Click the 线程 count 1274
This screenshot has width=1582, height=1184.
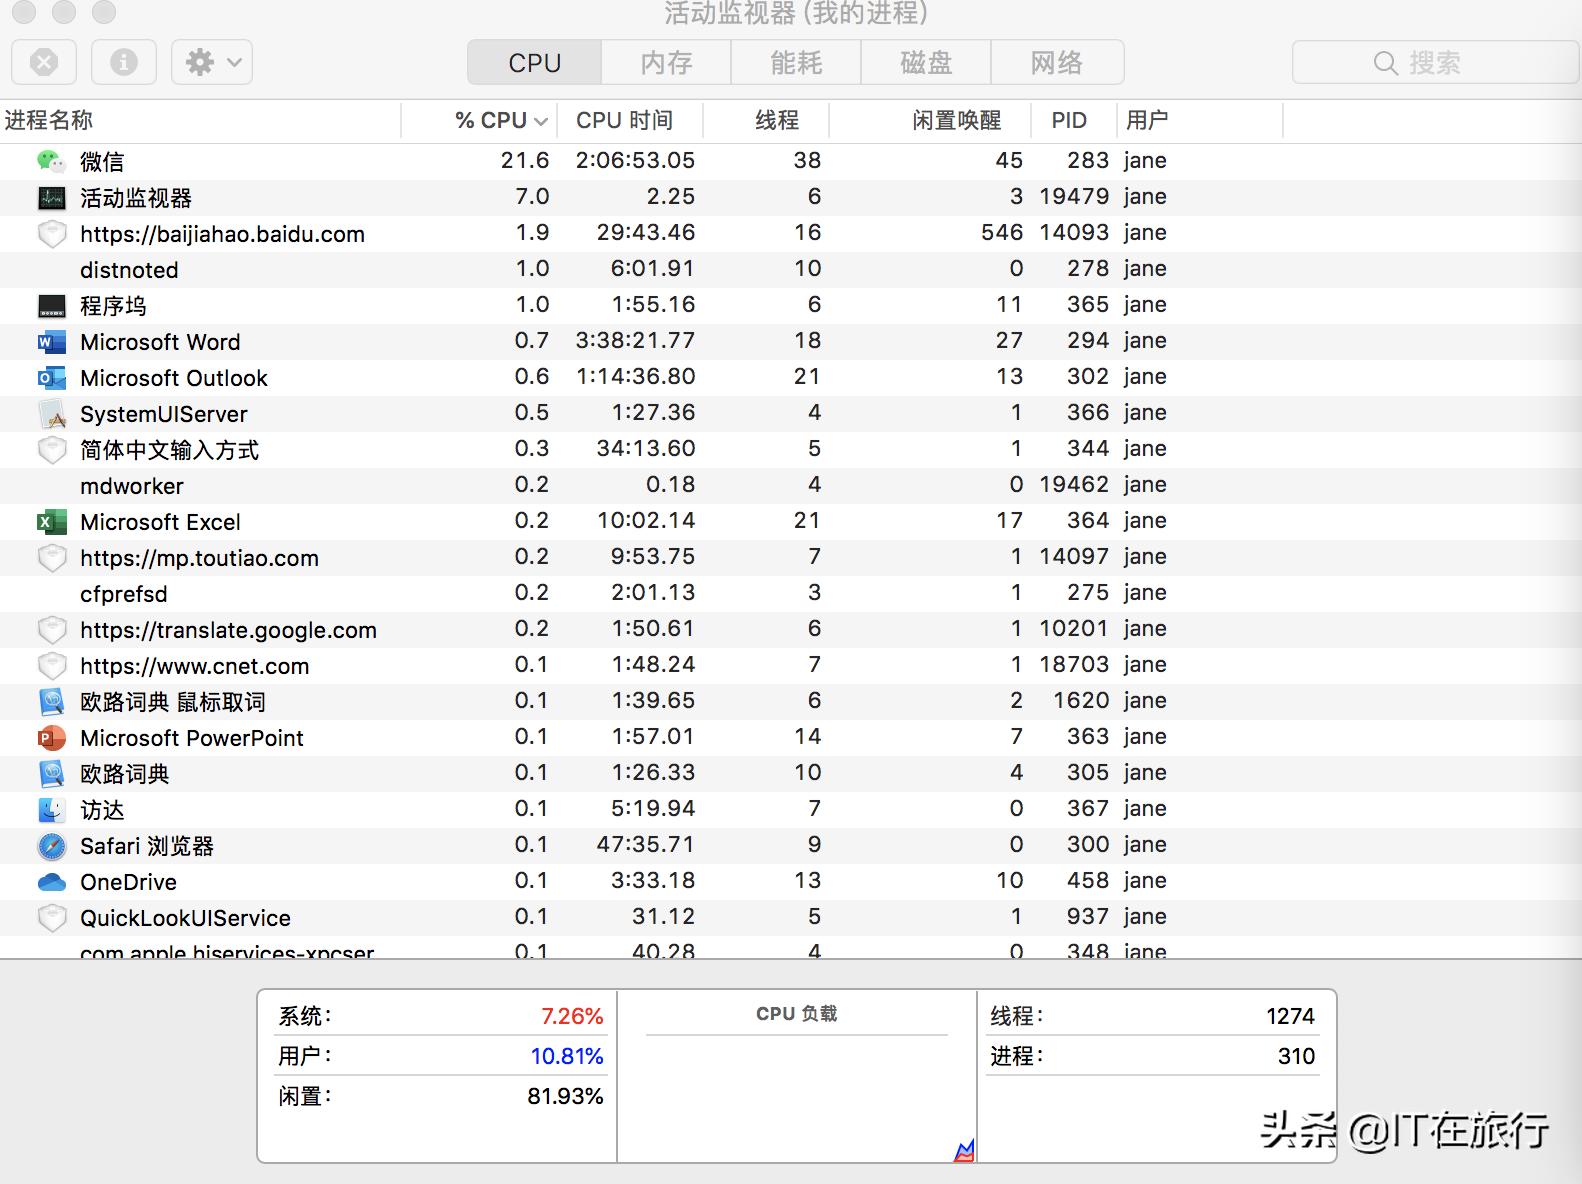1290,1016
